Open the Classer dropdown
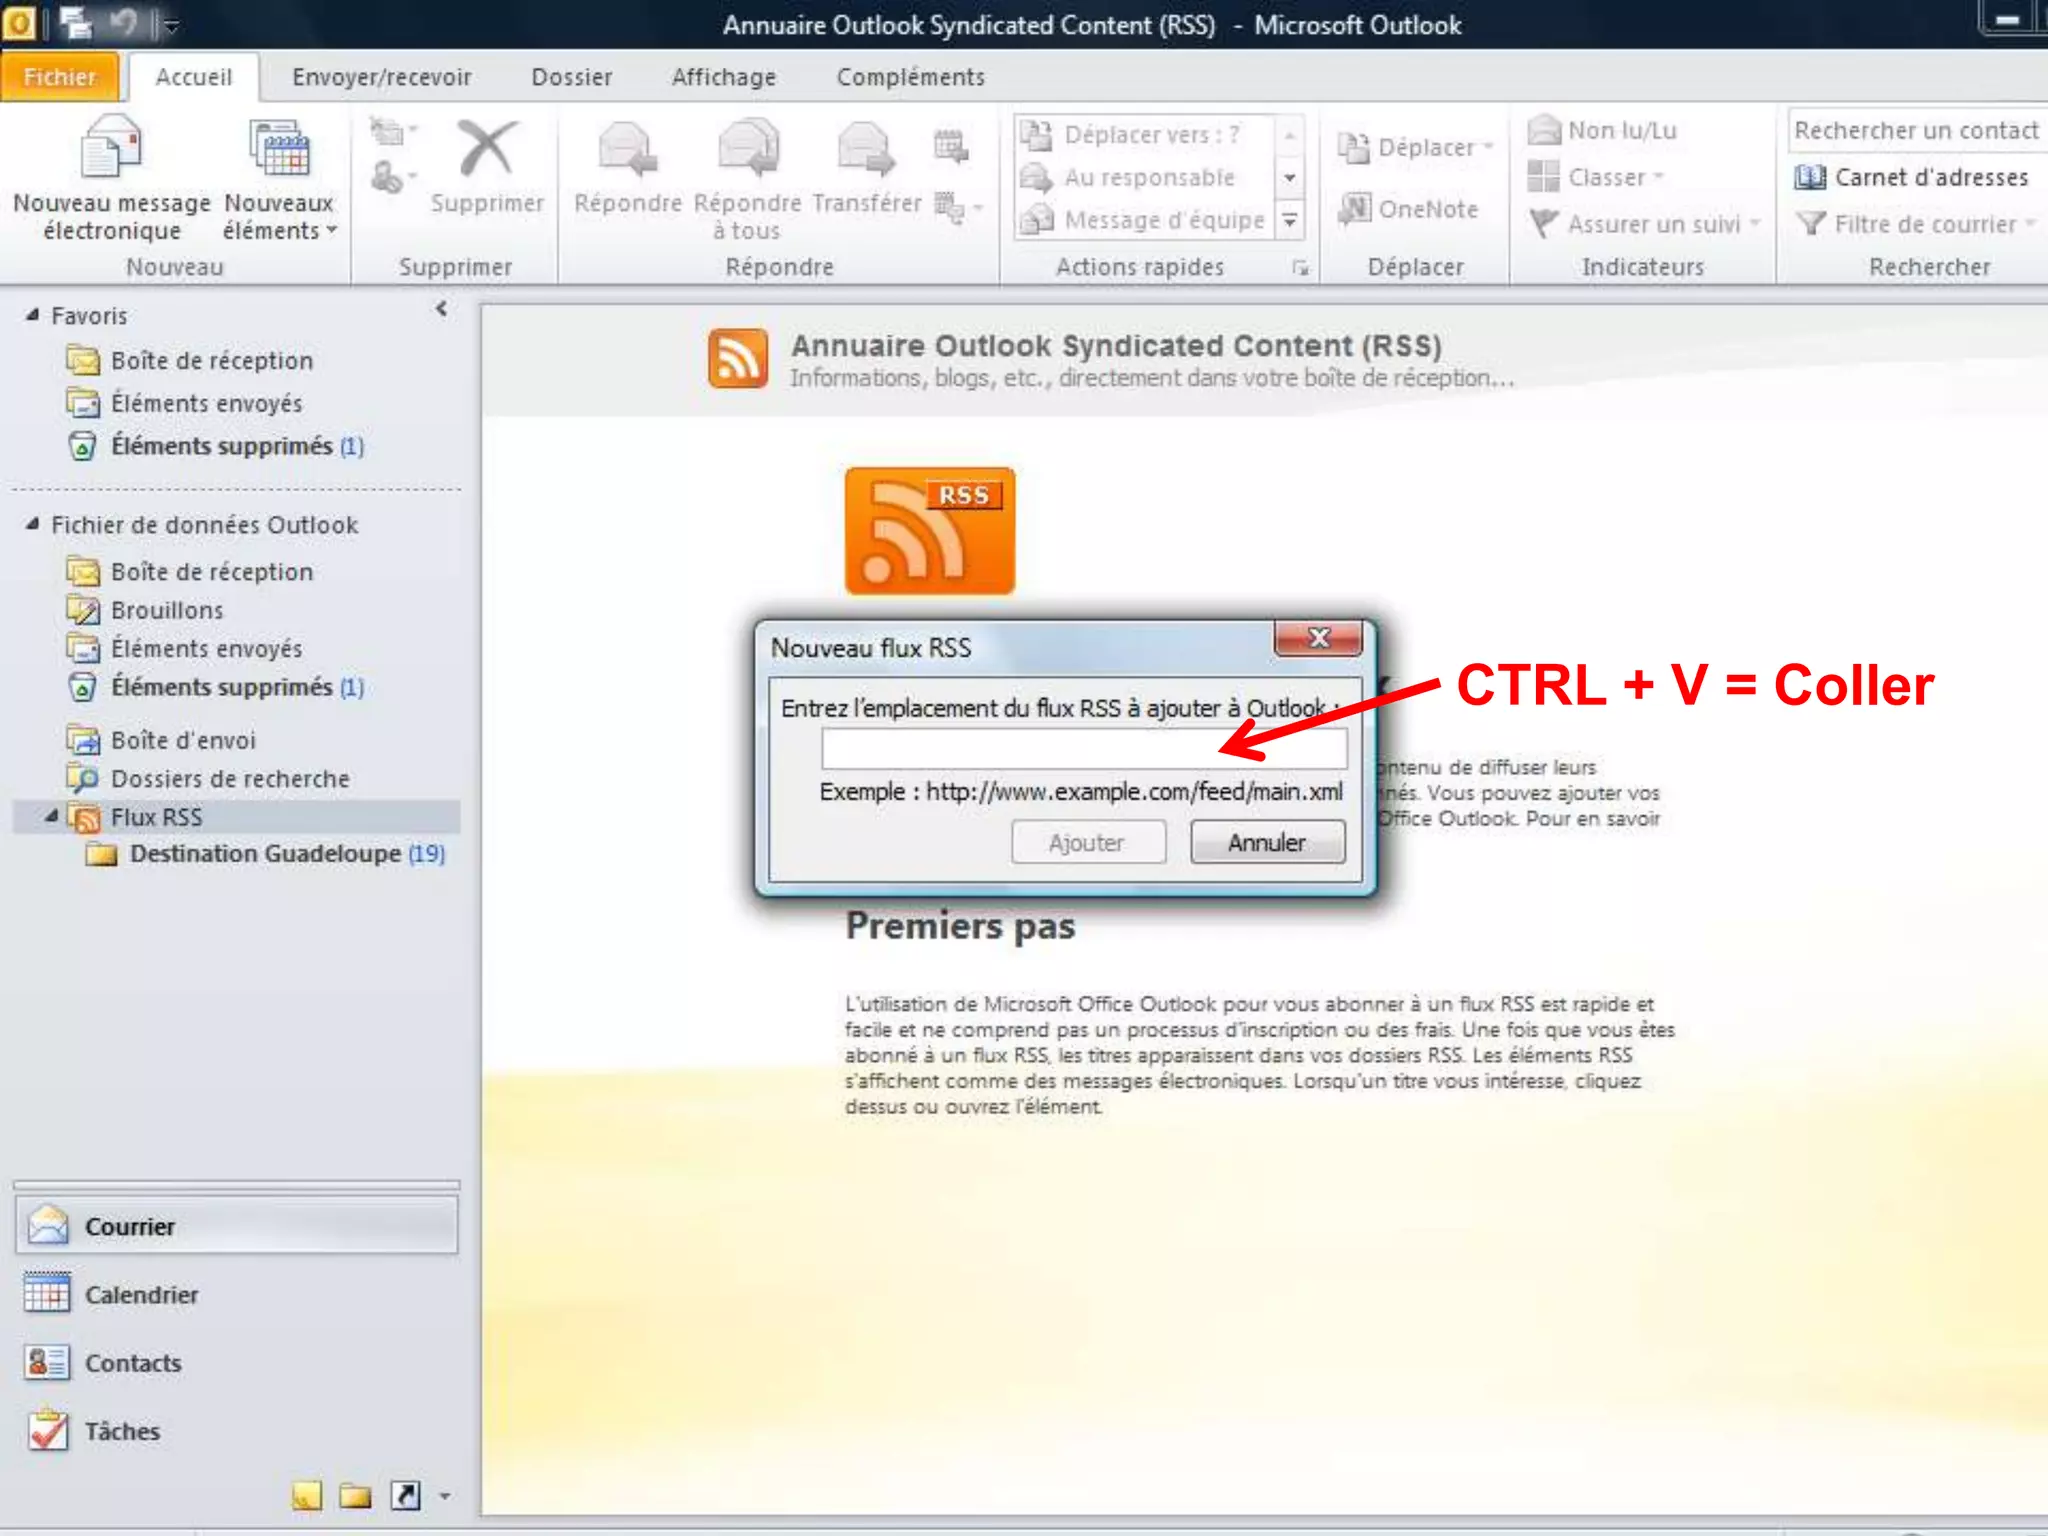The height and width of the screenshot is (1536, 2048). click(1596, 177)
